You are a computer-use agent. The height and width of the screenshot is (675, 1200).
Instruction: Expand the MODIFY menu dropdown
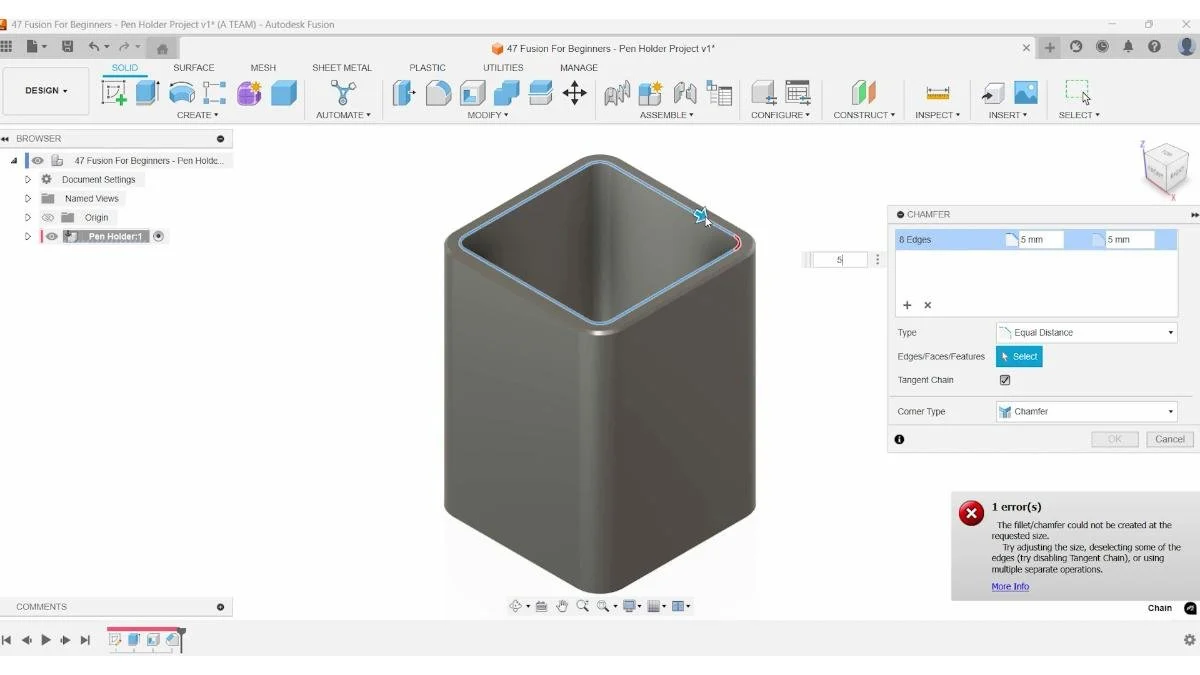click(488, 115)
